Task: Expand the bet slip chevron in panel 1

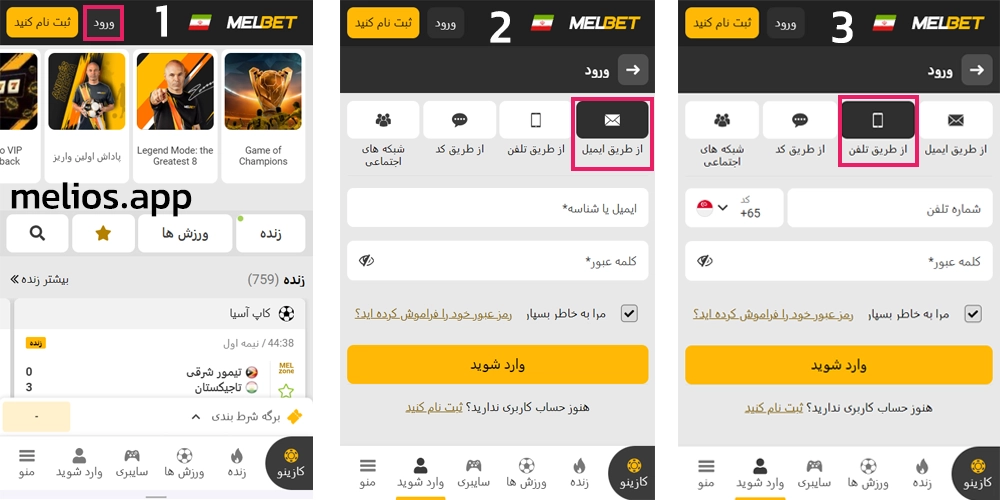Action: [196, 416]
